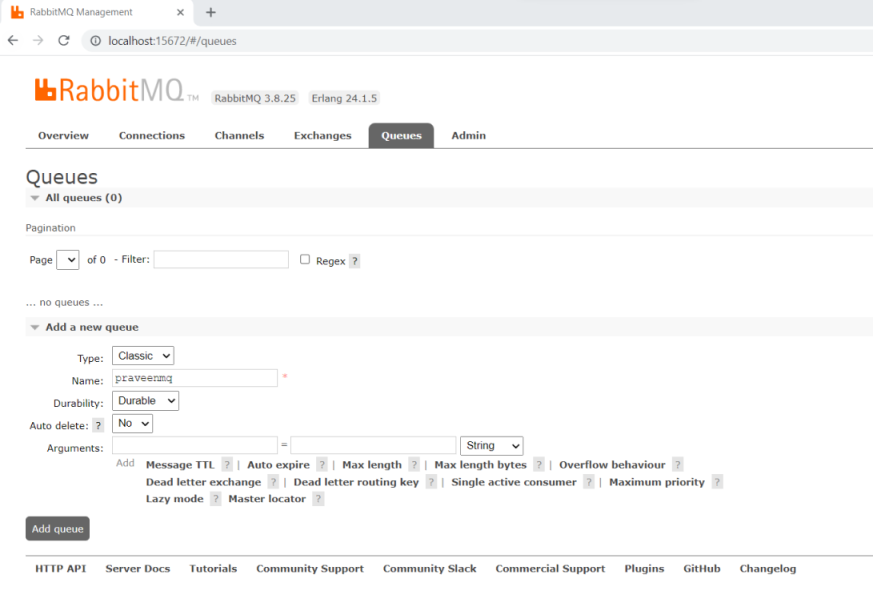
Task: Click the browser forward arrow
Action: [38, 40]
